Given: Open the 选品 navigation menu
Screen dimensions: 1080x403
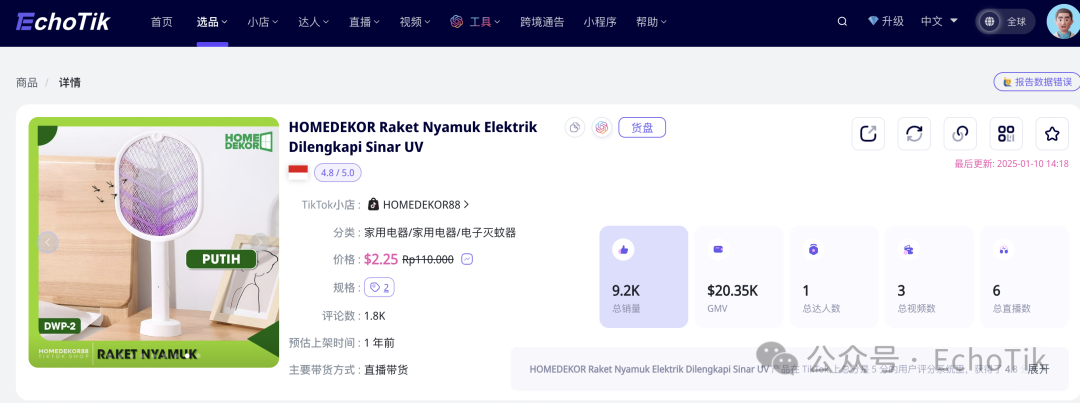Looking at the screenshot, I should pyautogui.click(x=212, y=21).
